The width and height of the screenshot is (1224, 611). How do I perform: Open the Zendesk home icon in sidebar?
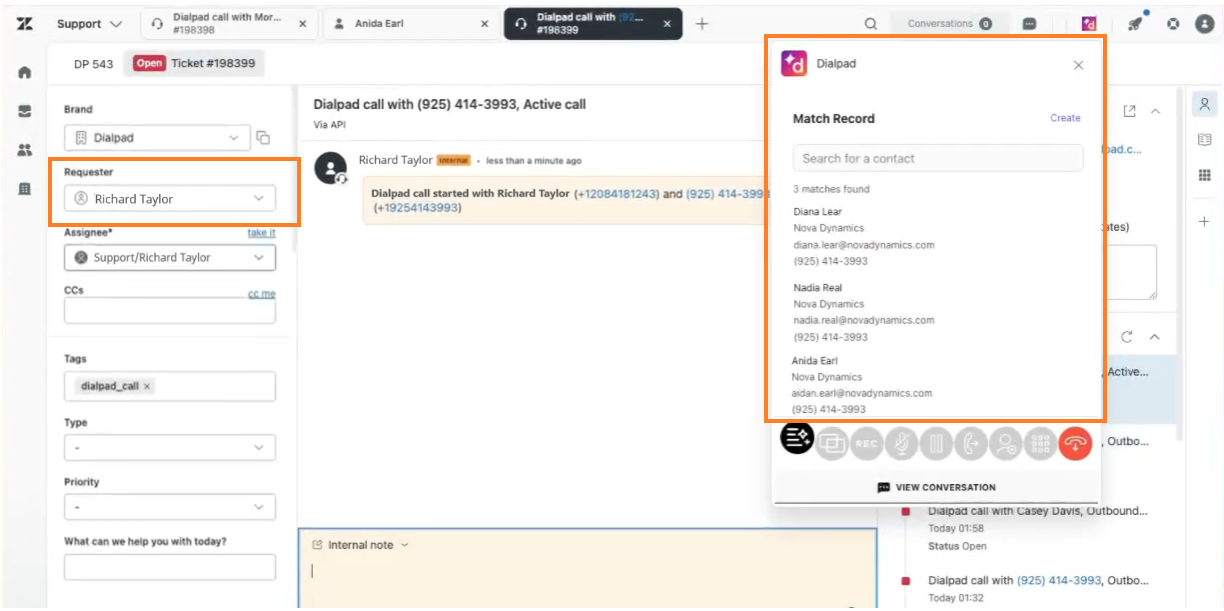(x=24, y=73)
